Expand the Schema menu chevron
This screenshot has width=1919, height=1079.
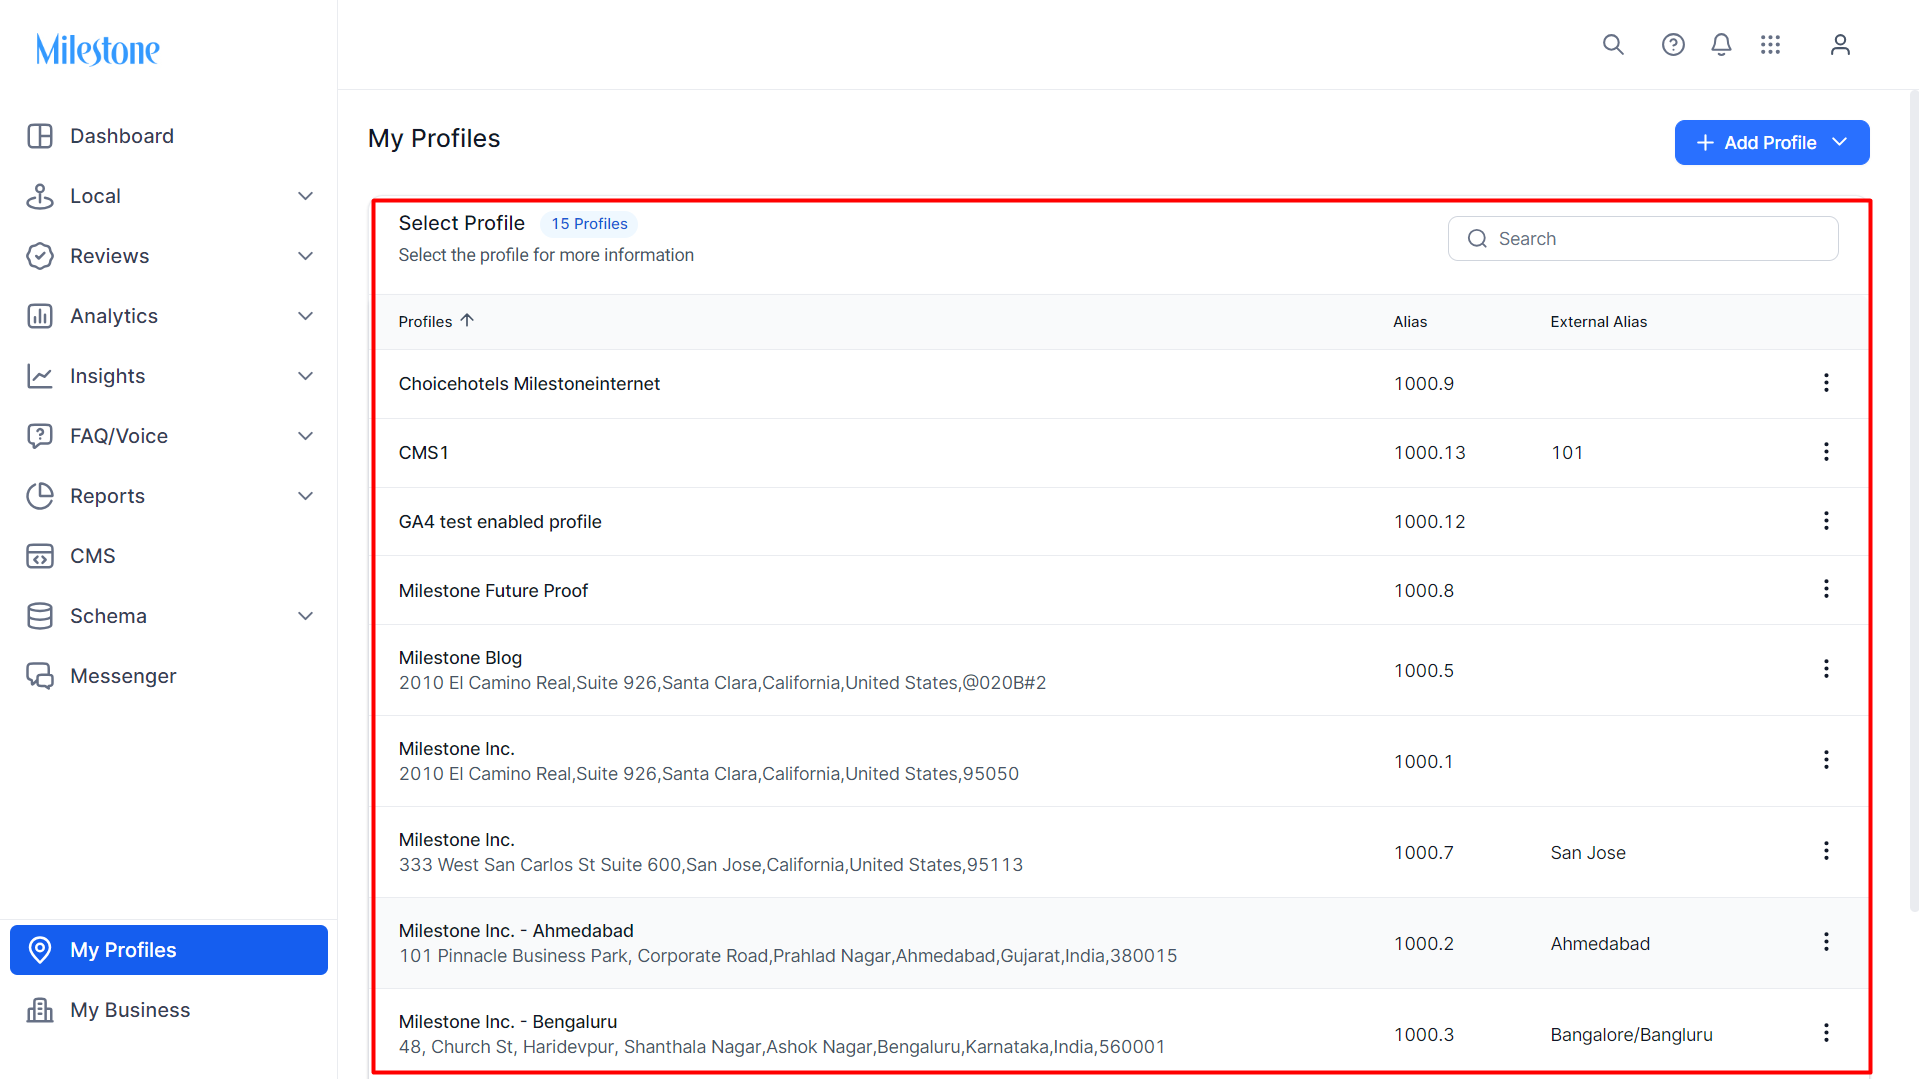point(306,616)
